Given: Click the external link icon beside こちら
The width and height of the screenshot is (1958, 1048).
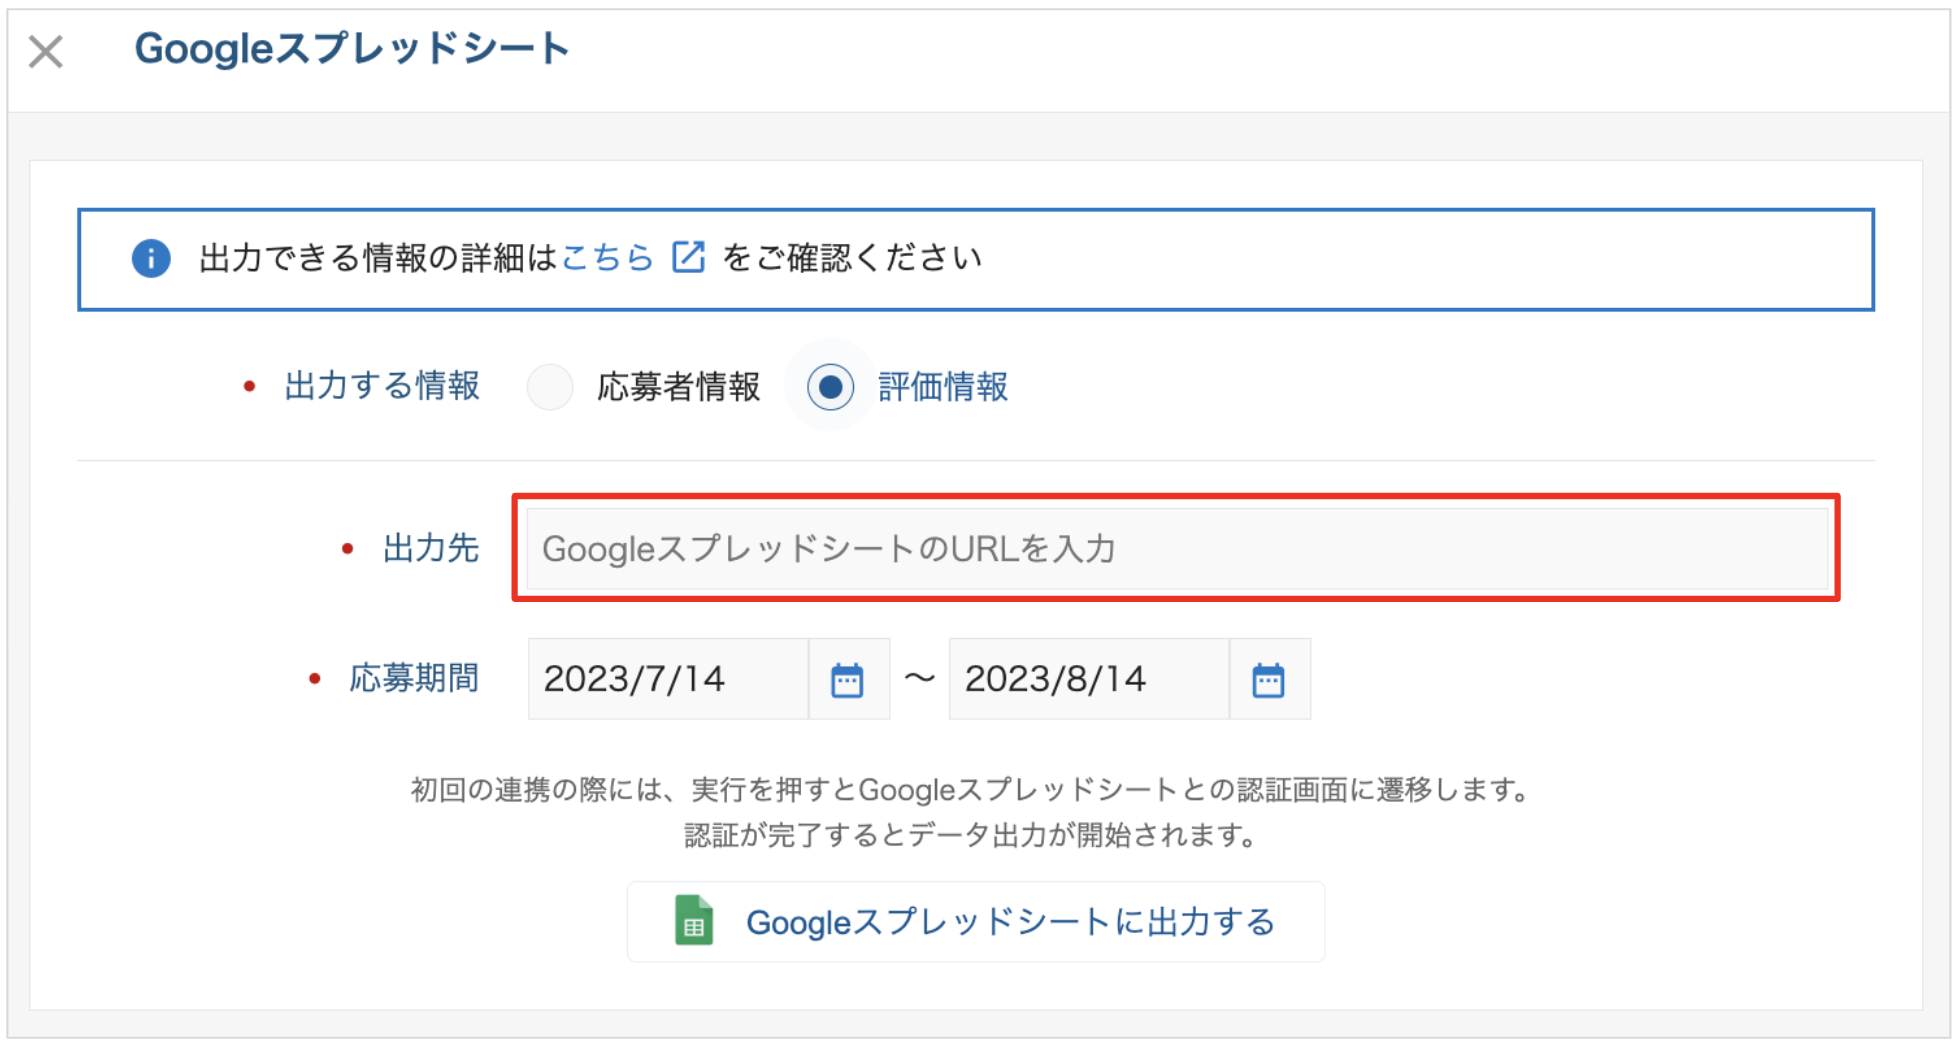Looking at the screenshot, I should pos(688,257).
